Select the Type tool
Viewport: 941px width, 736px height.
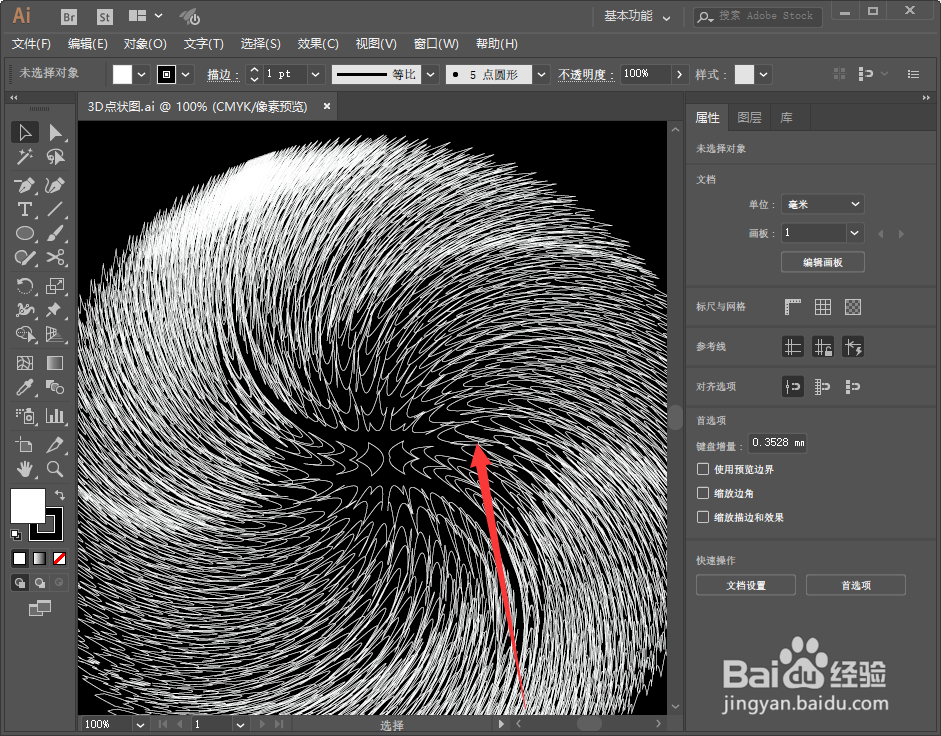point(25,210)
